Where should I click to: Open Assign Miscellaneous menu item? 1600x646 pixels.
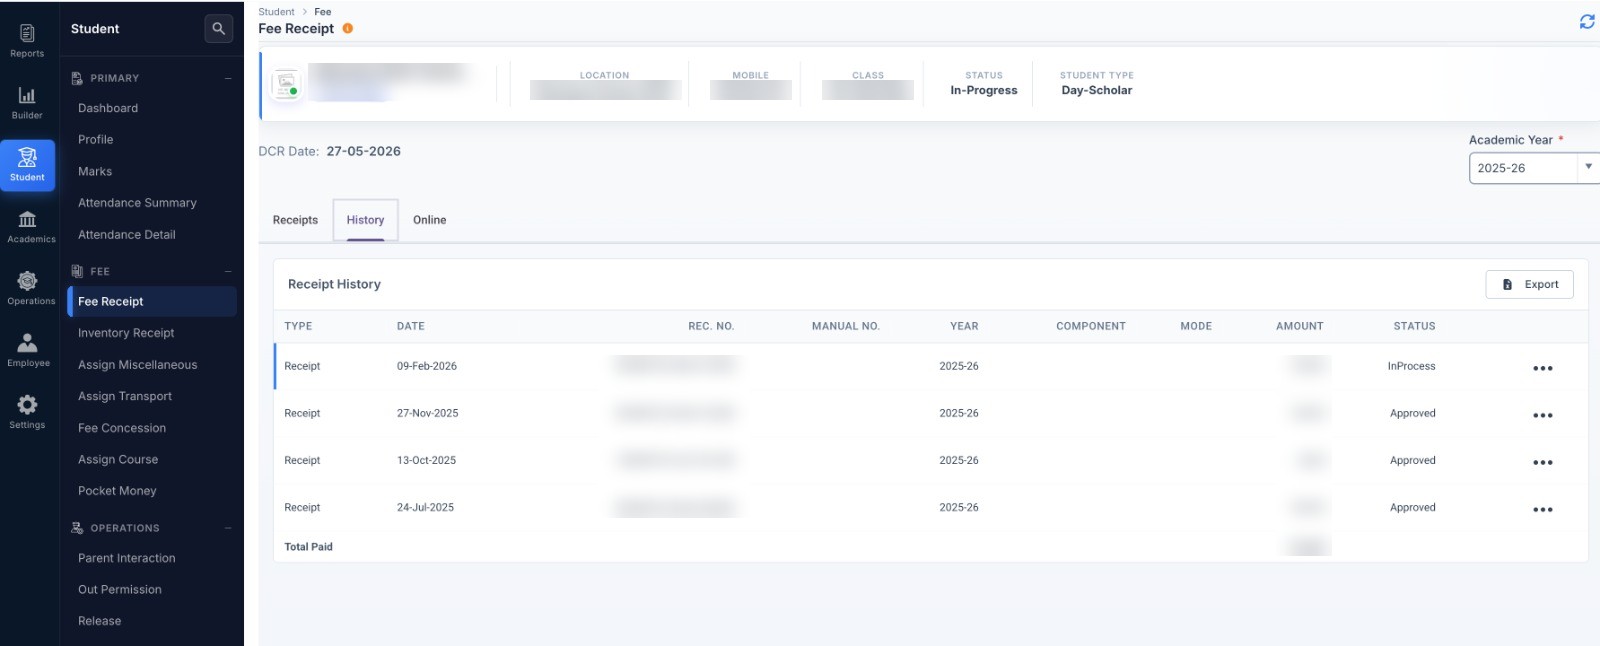pyautogui.click(x=138, y=365)
